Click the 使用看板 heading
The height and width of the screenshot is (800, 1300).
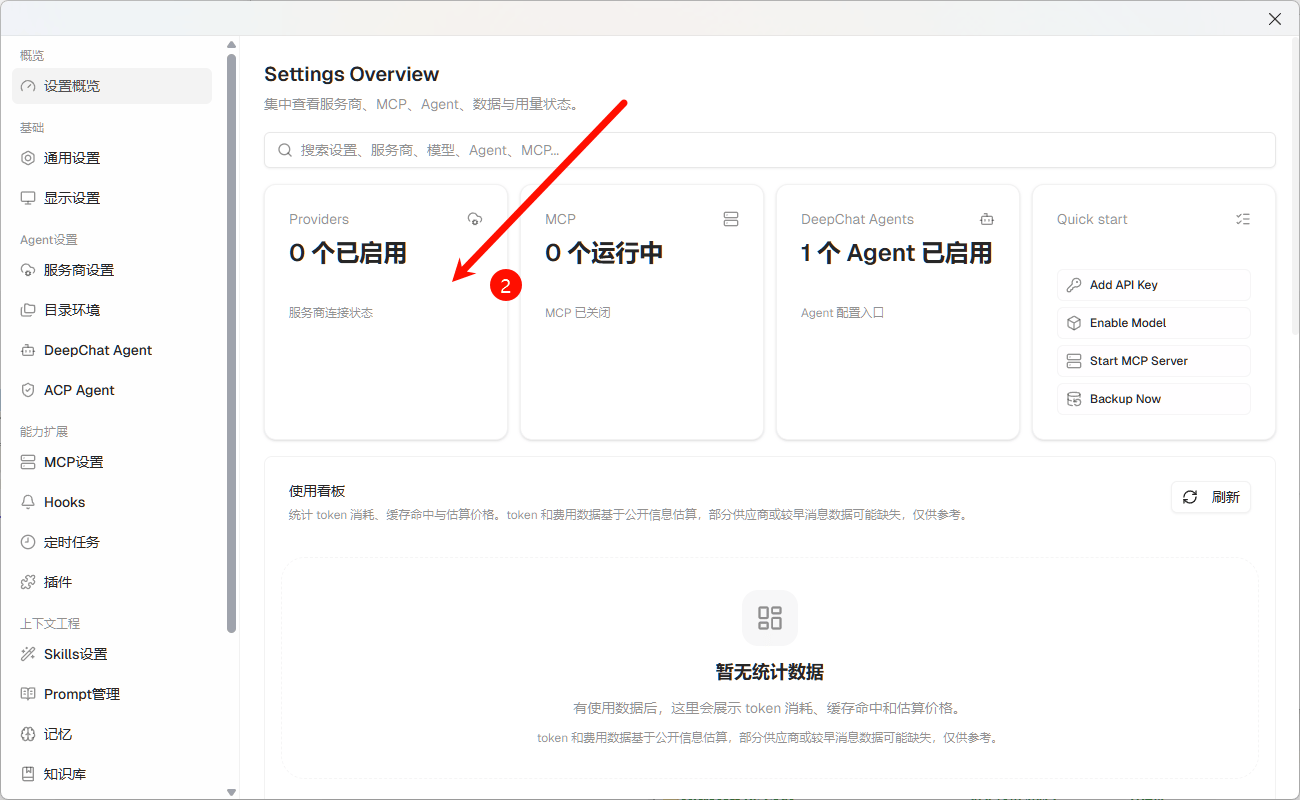[317, 491]
